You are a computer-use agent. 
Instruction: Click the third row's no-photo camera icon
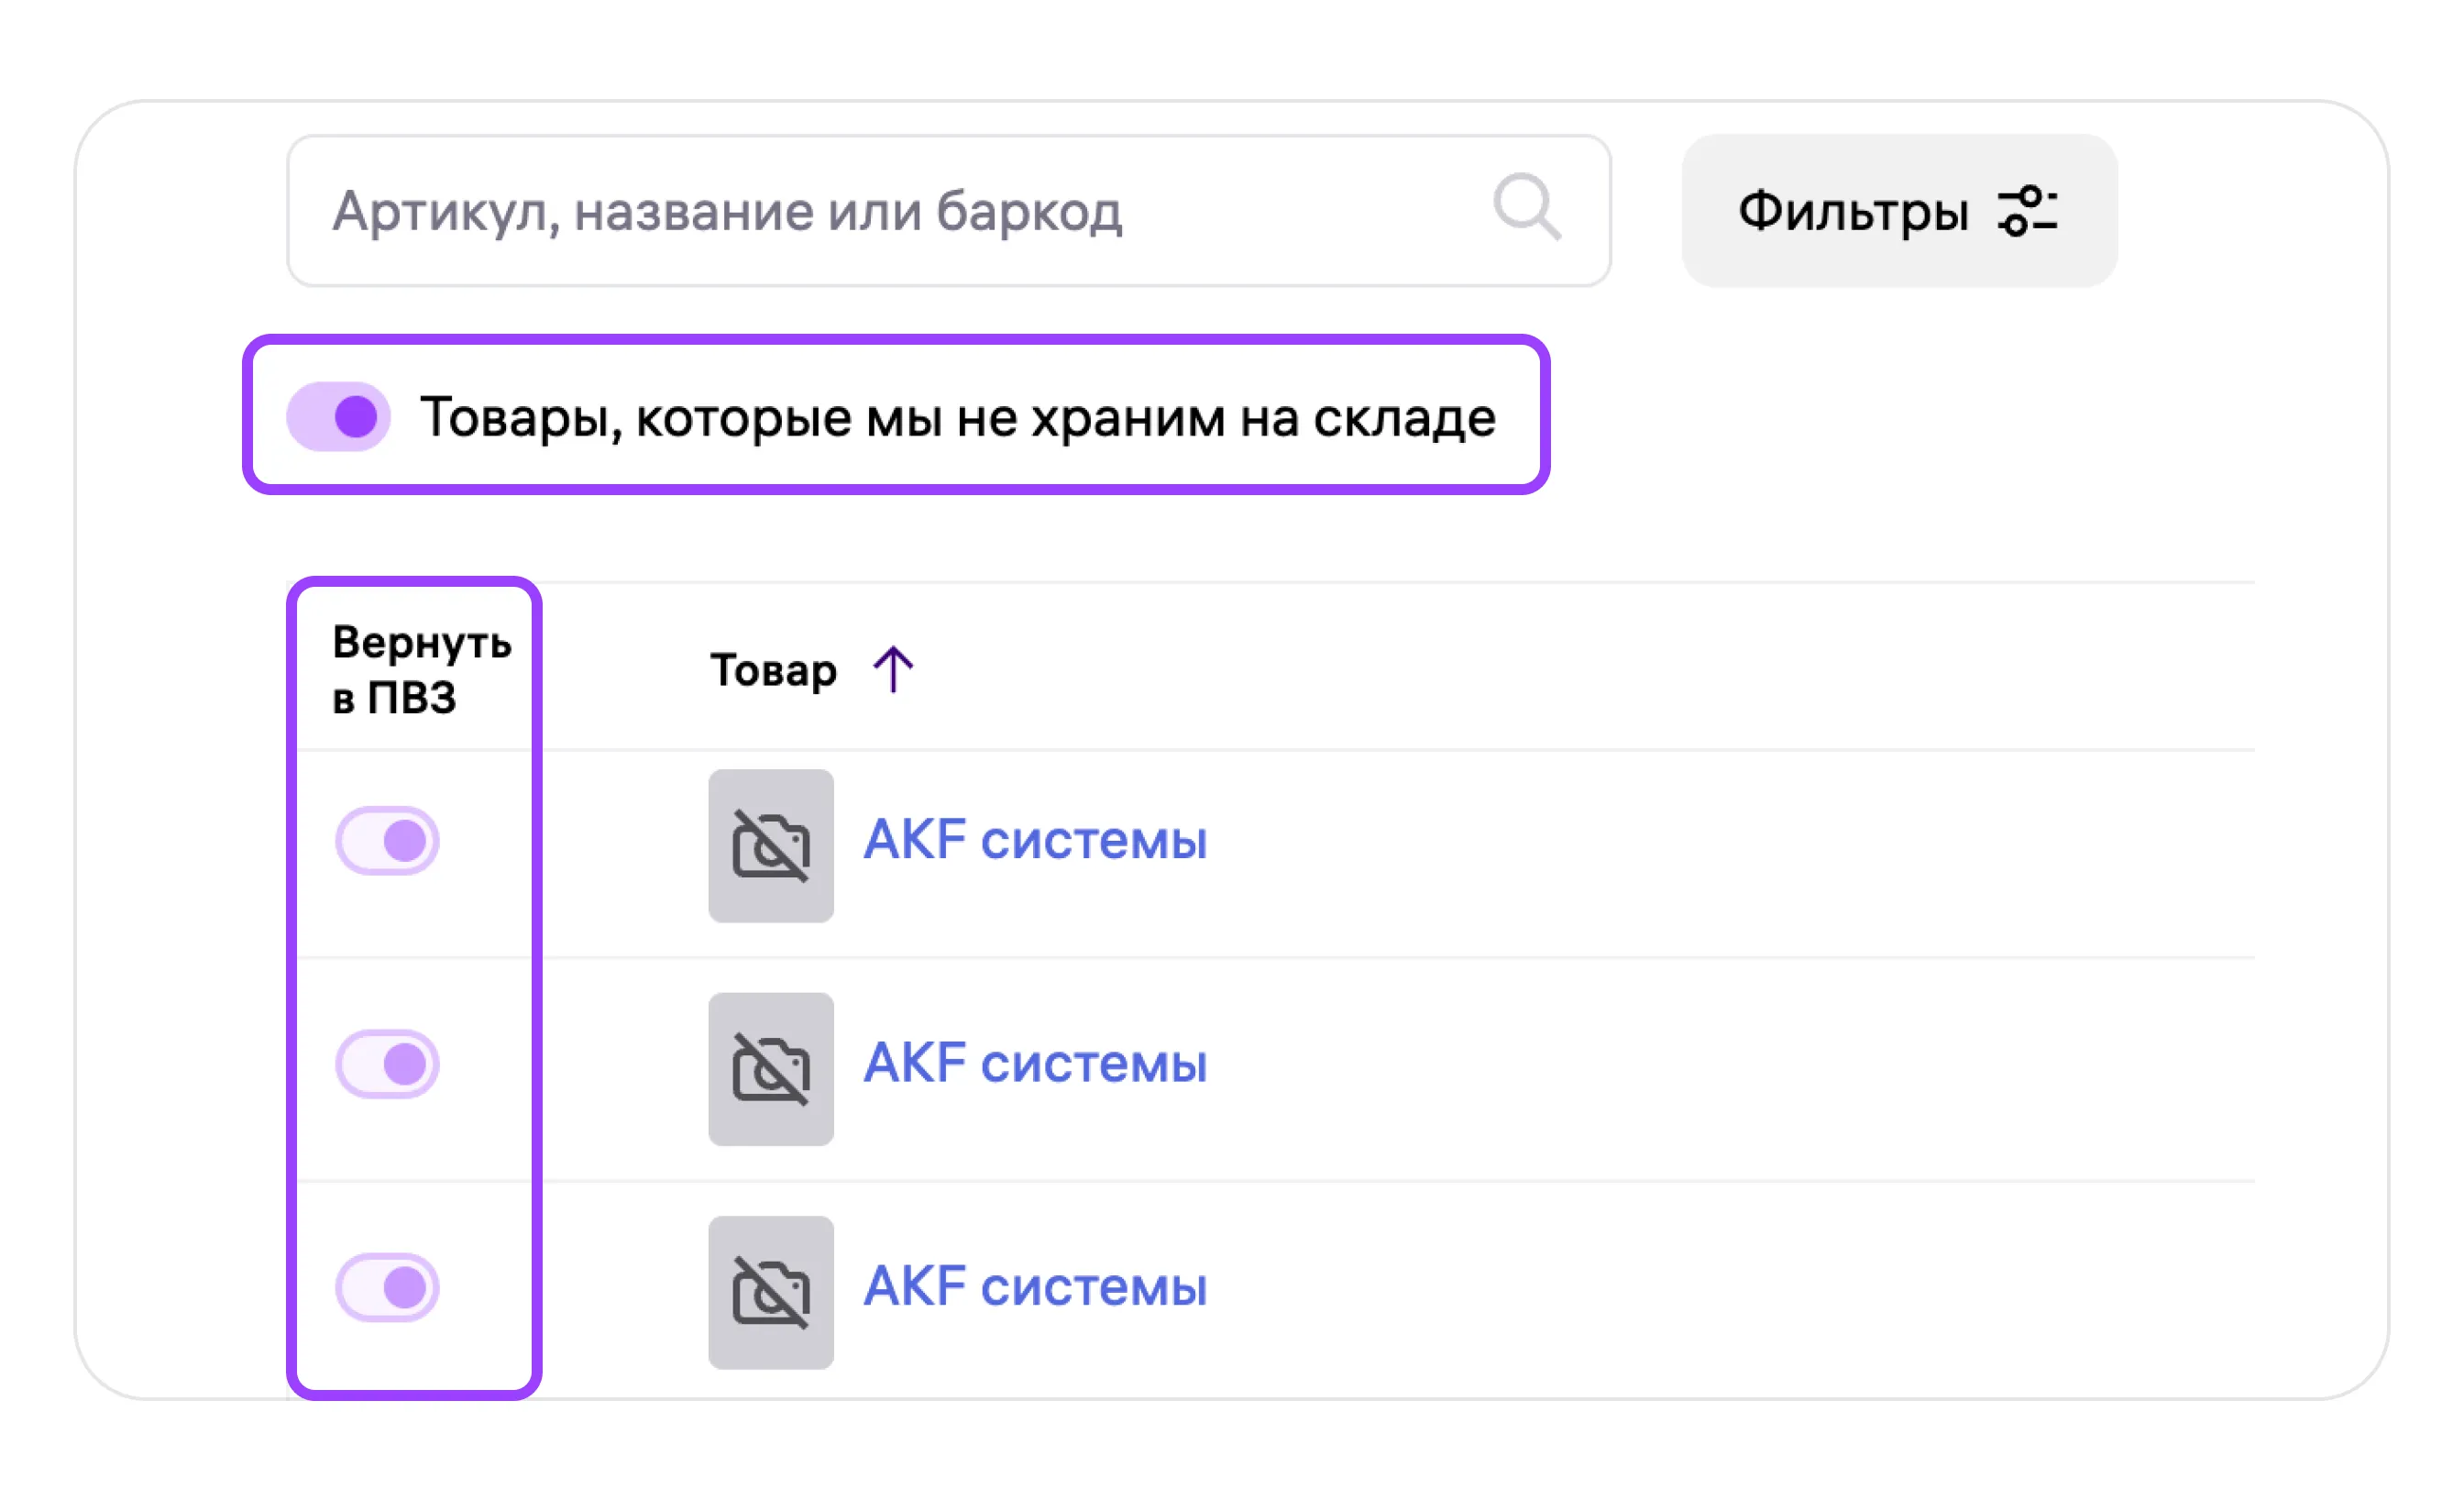pyautogui.click(x=771, y=1291)
